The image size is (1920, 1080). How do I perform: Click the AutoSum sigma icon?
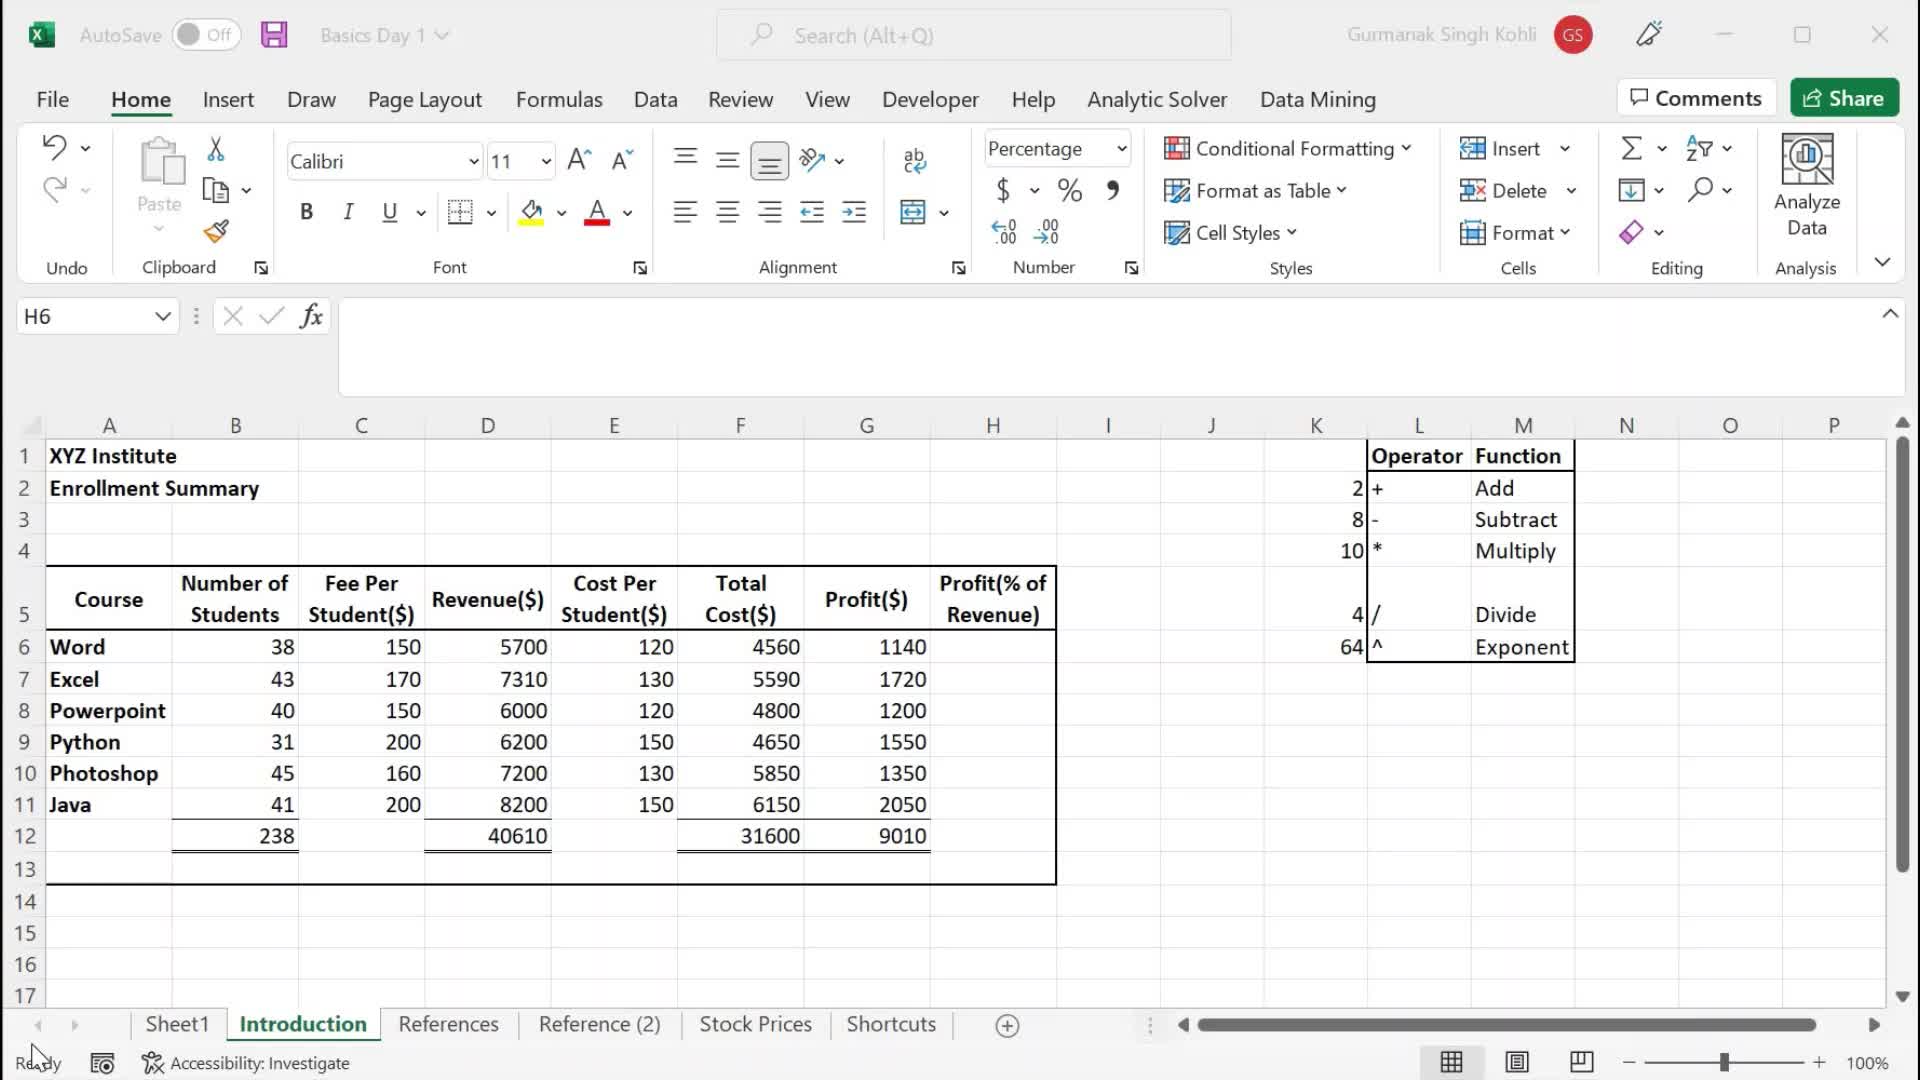pyautogui.click(x=1631, y=148)
